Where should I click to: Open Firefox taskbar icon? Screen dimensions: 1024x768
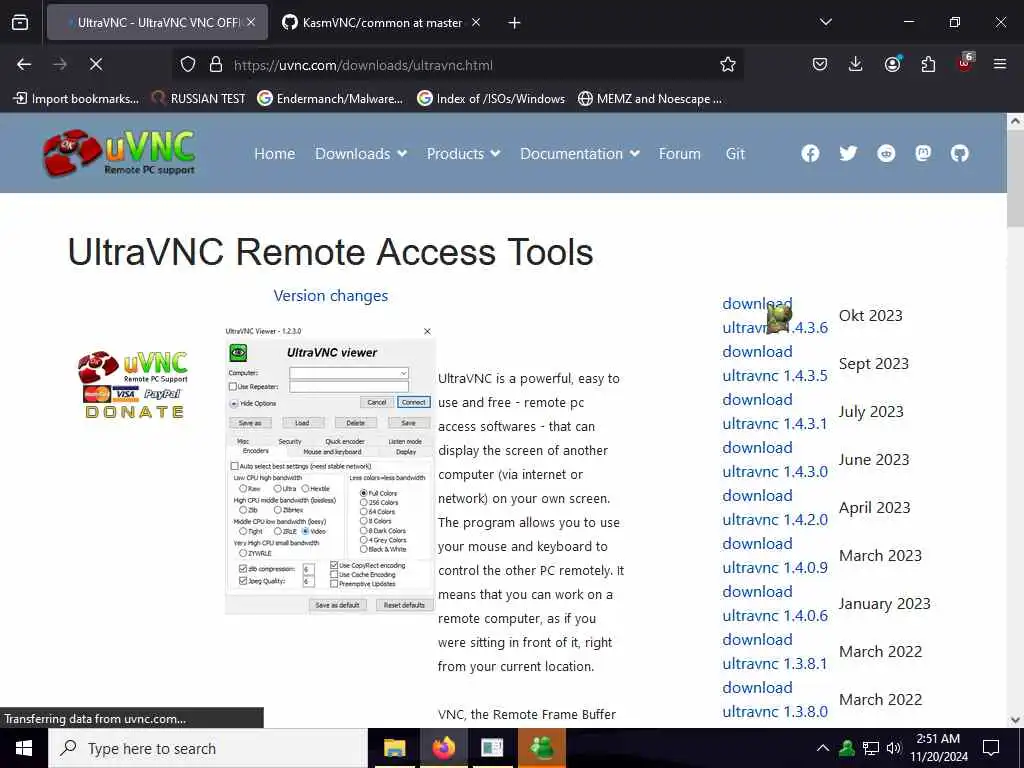click(x=443, y=748)
